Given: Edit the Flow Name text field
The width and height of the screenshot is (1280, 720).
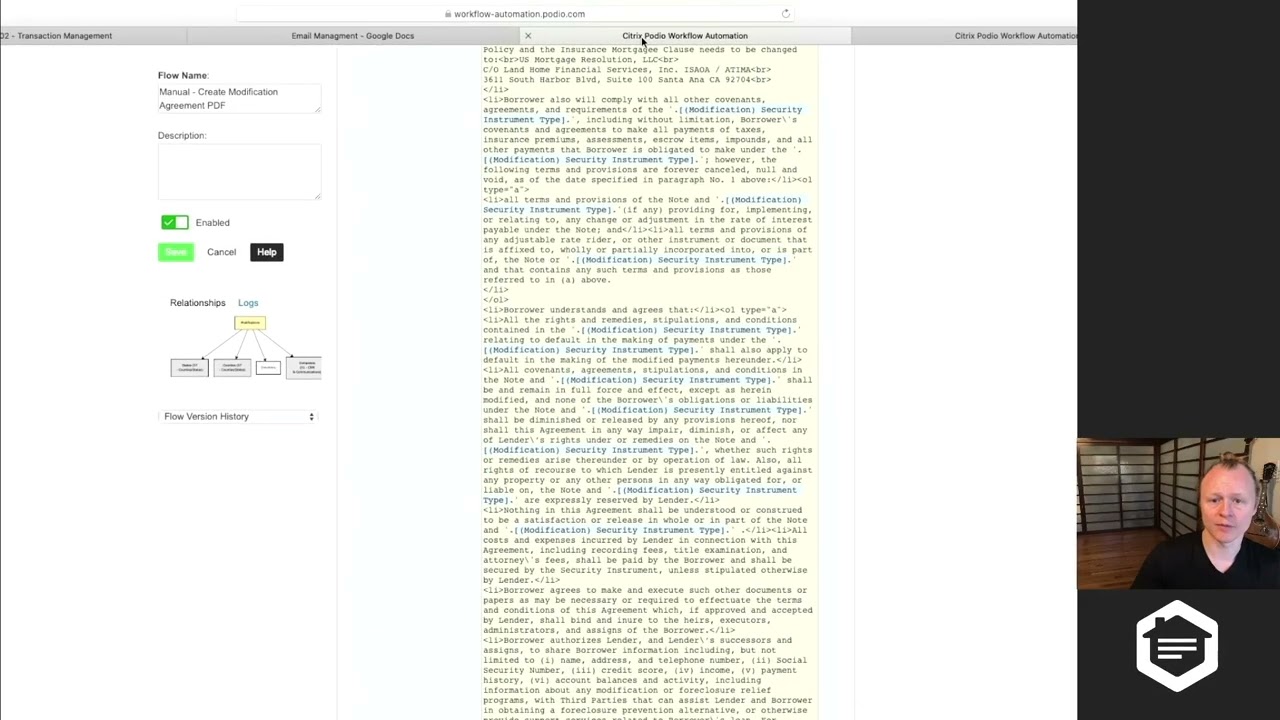Looking at the screenshot, I should point(239,99).
